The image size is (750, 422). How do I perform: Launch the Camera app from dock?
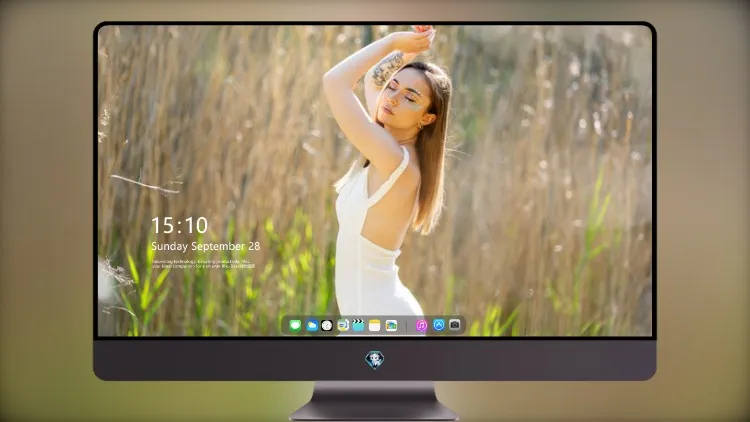pos(455,325)
